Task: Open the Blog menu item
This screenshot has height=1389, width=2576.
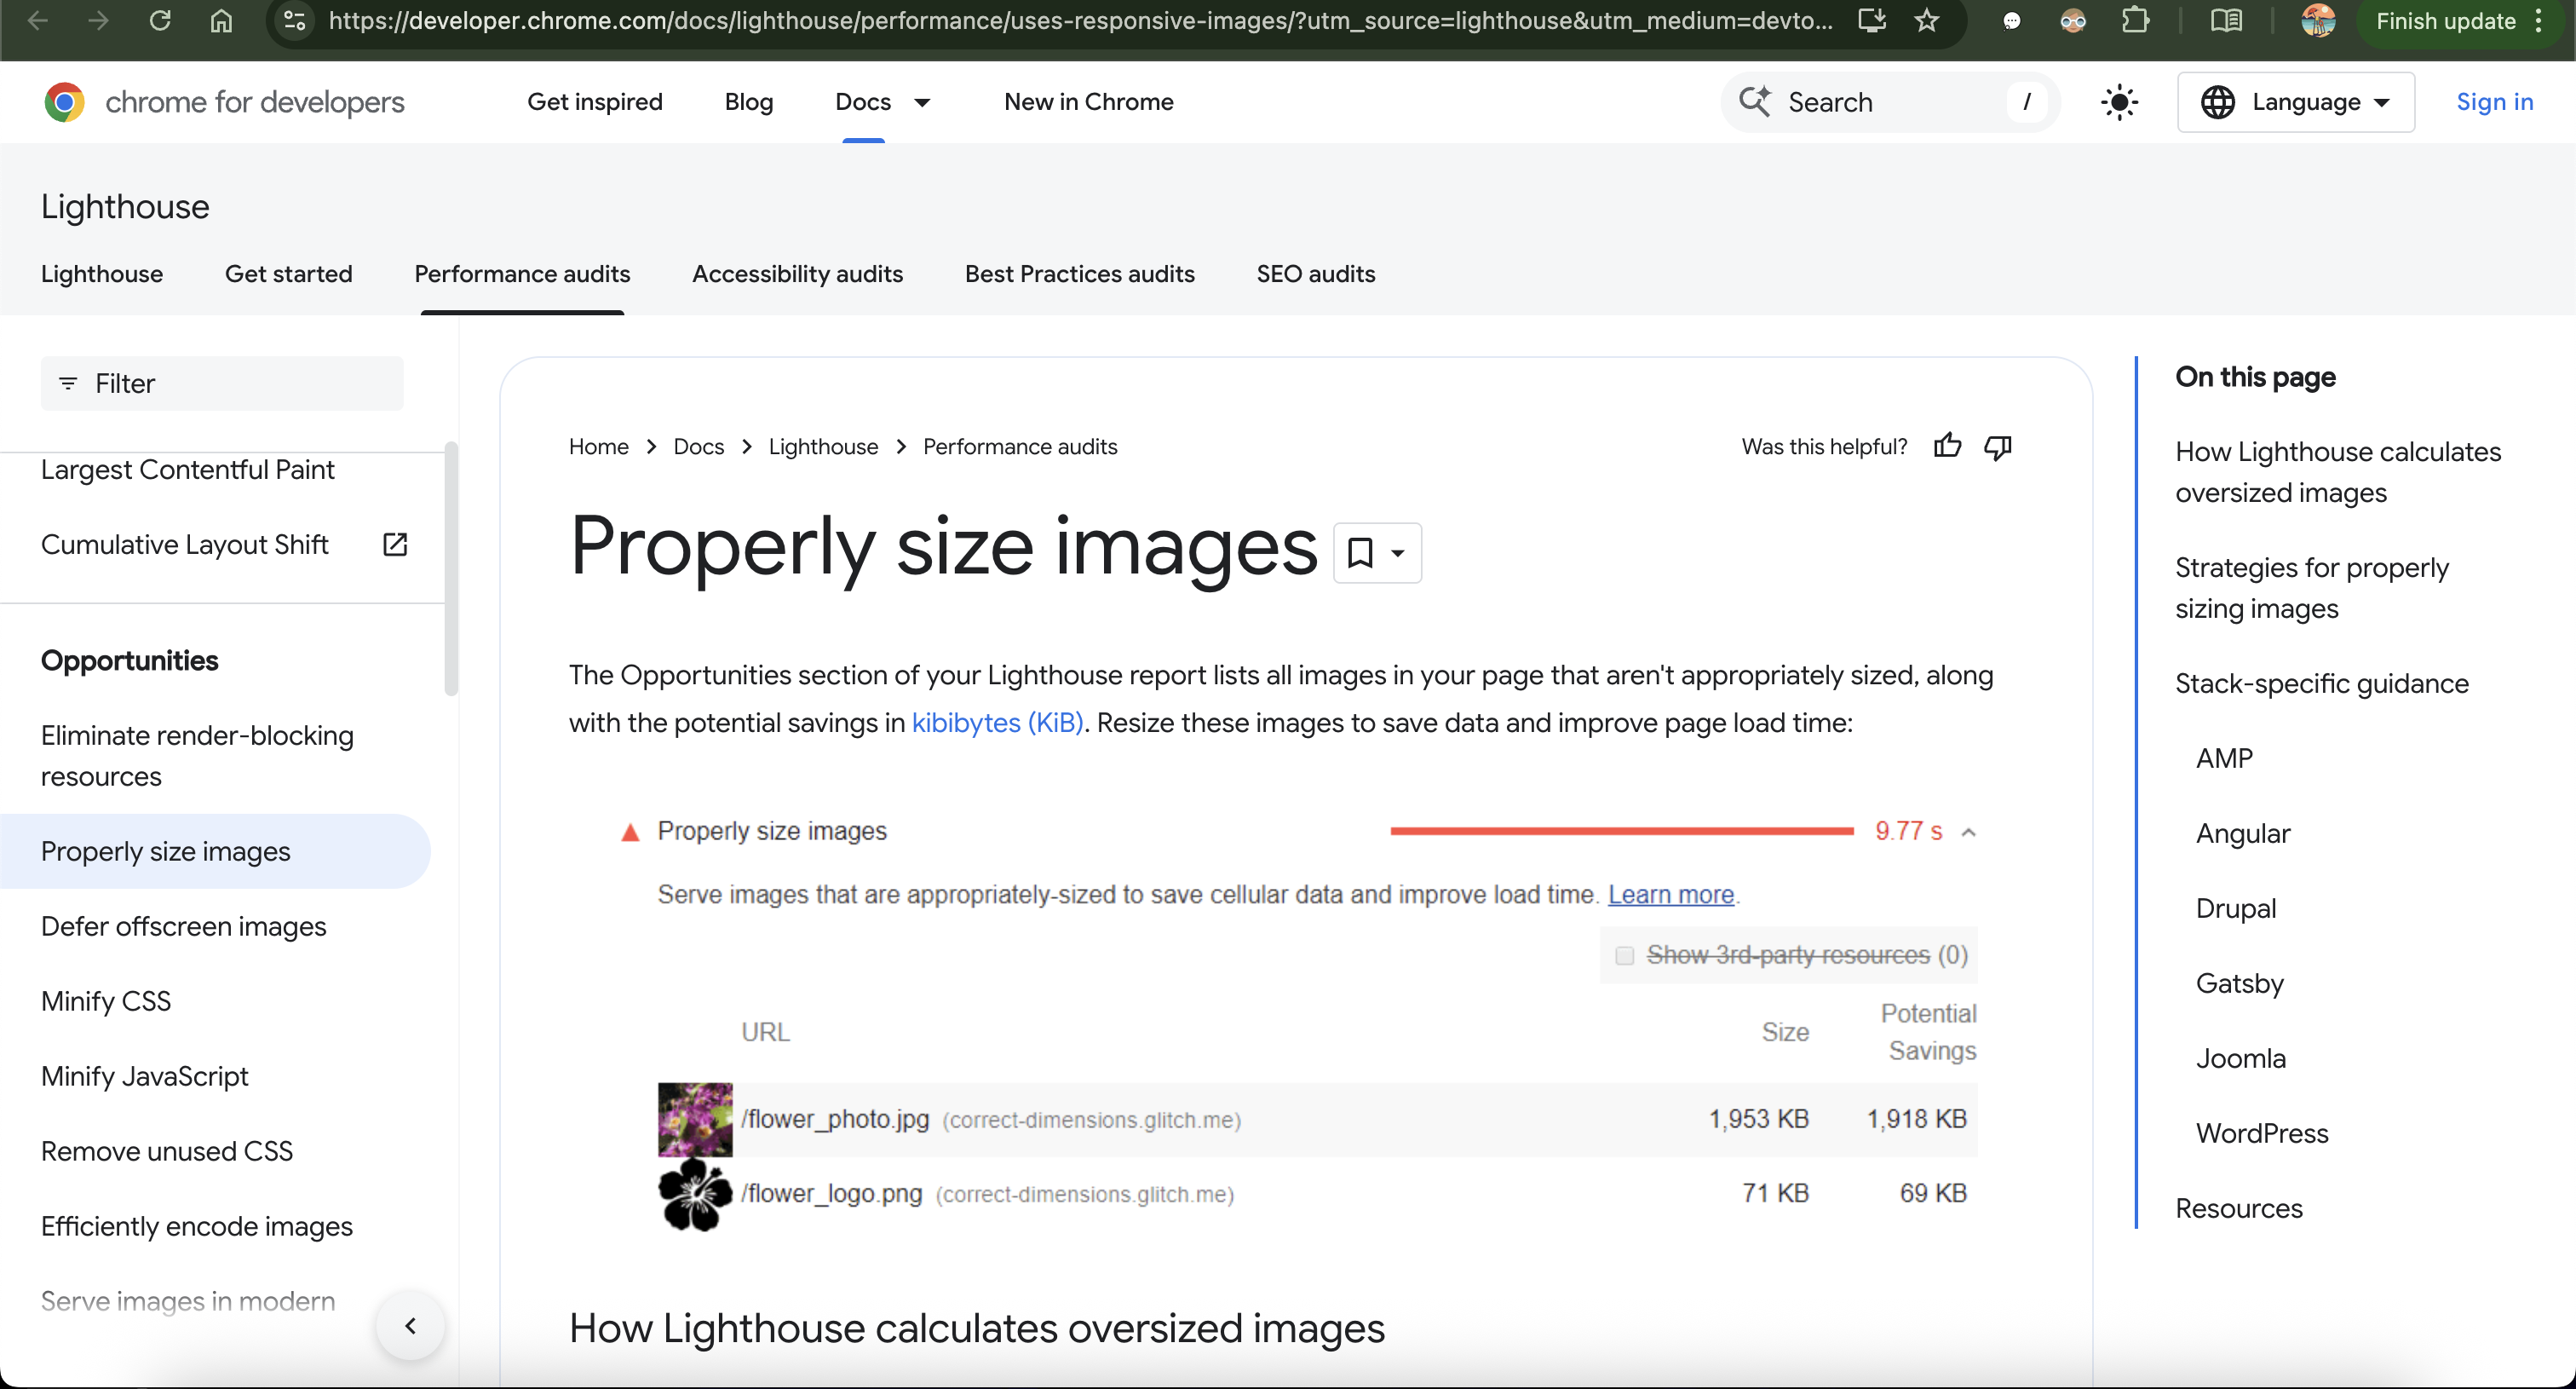Action: [749, 102]
